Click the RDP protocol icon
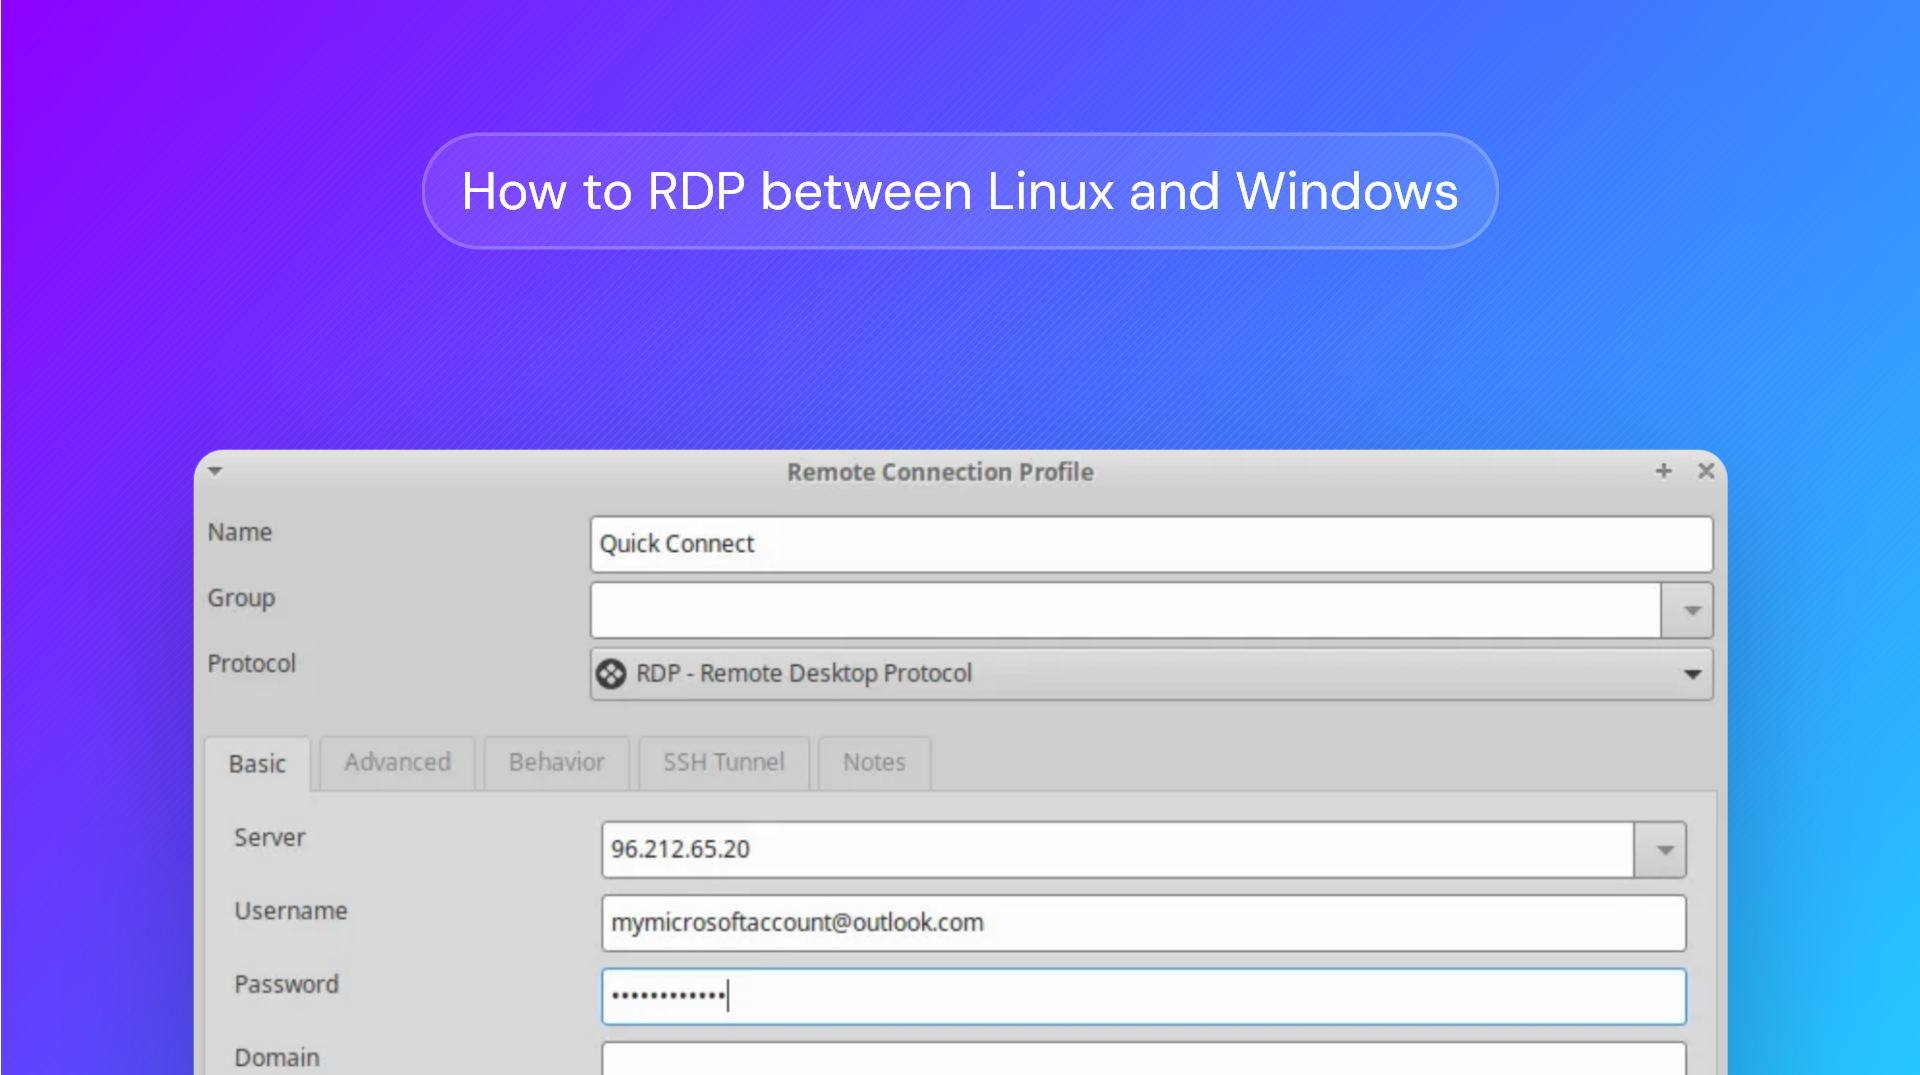 [611, 674]
